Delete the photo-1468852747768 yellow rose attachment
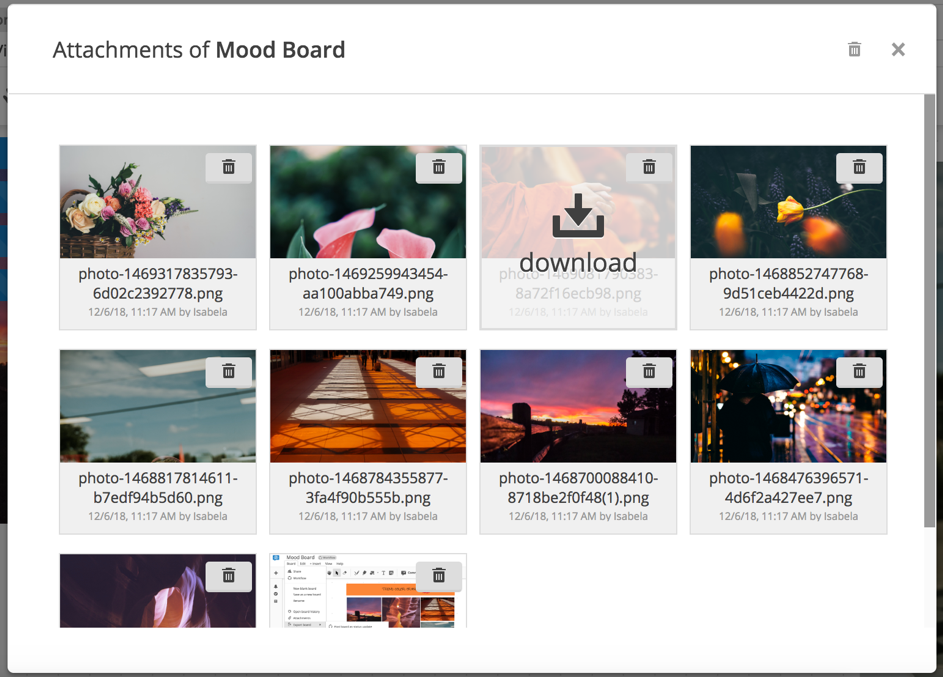The height and width of the screenshot is (677, 943). click(x=859, y=167)
